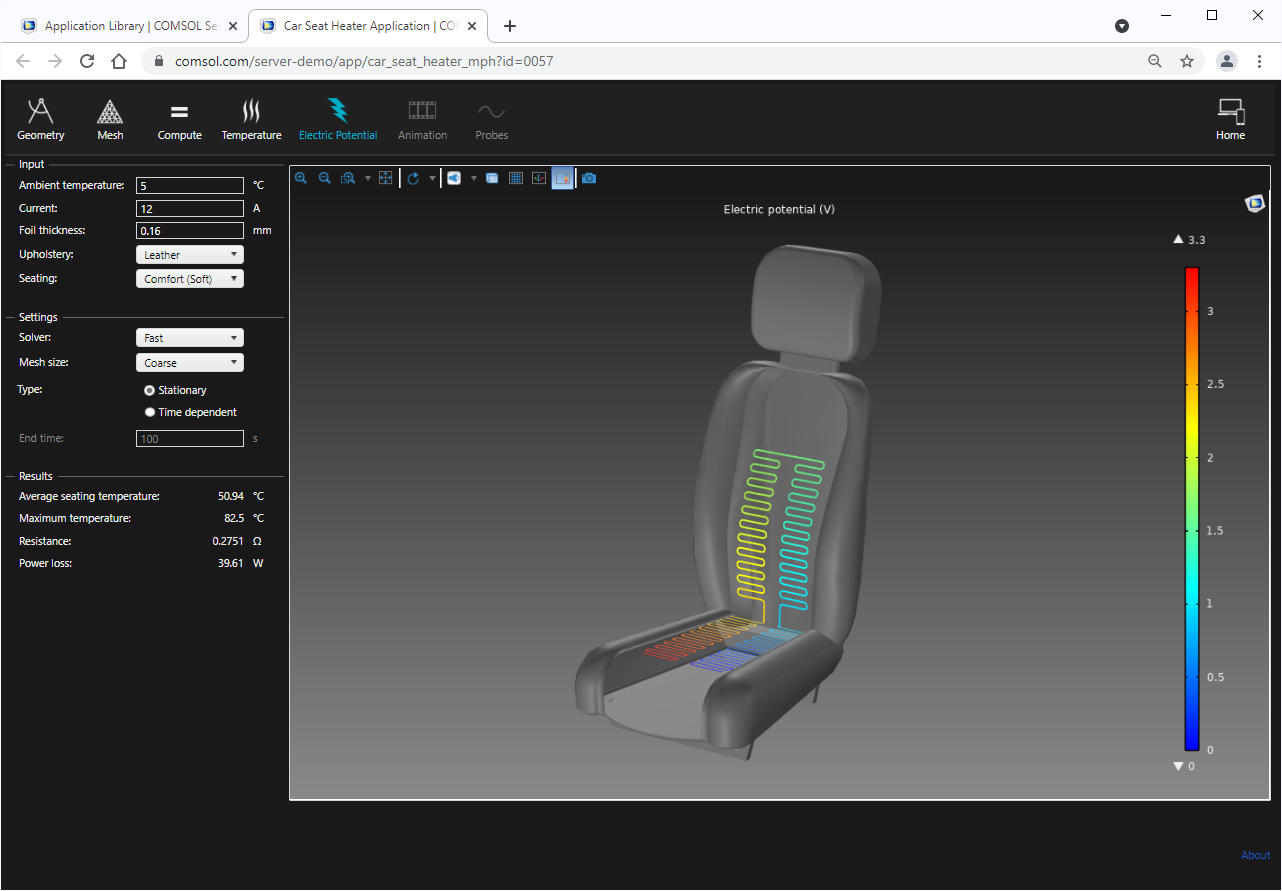Image resolution: width=1282 pixels, height=891 pixels.
Task: Change the Solver dropdown from Fast
Action: [x=189, y=337]
